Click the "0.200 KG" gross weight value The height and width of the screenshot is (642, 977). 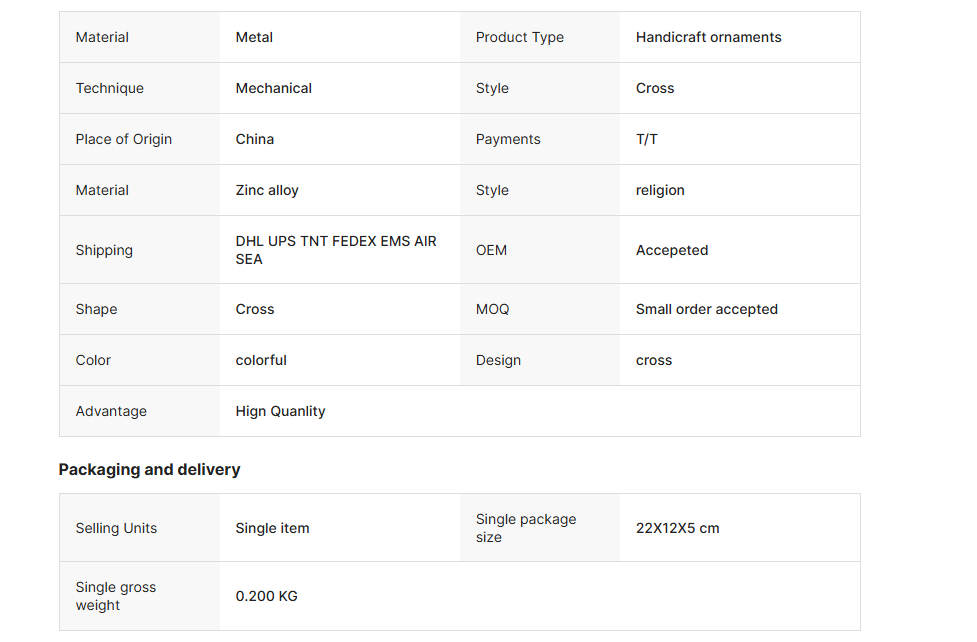(x=266, y=596)
